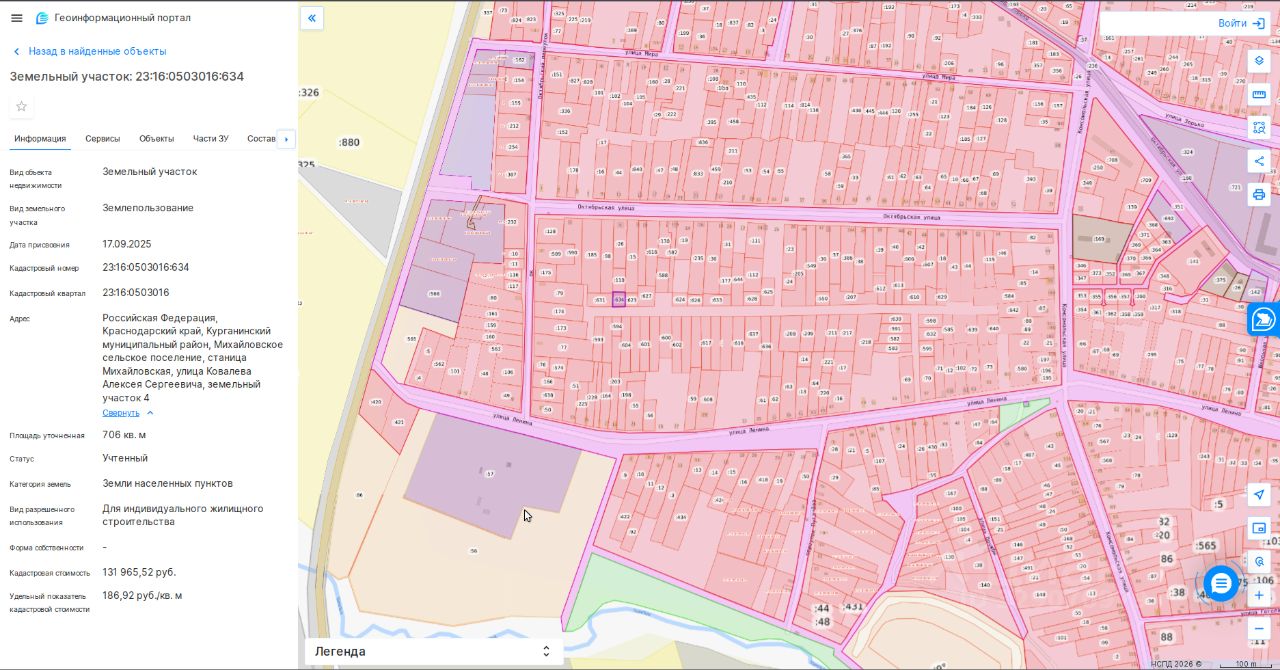This screenshot has width=1280, height=670.
Task: Click the zoom-to-search map icon
Action: coord(1259,561)
